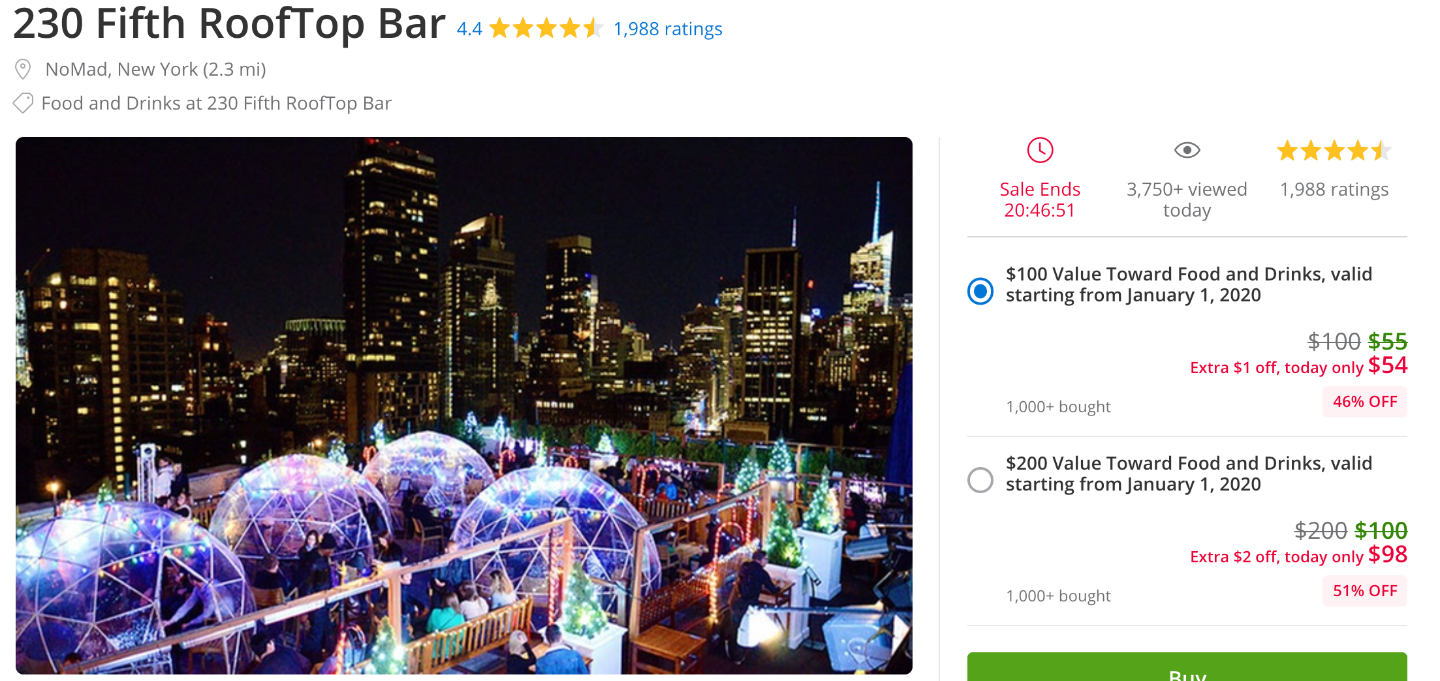Image resolution: width=1440 pixels, height=681 pixels.
Task: Click the 230 Fifth RoofTop Bar title
Action: 229,24
